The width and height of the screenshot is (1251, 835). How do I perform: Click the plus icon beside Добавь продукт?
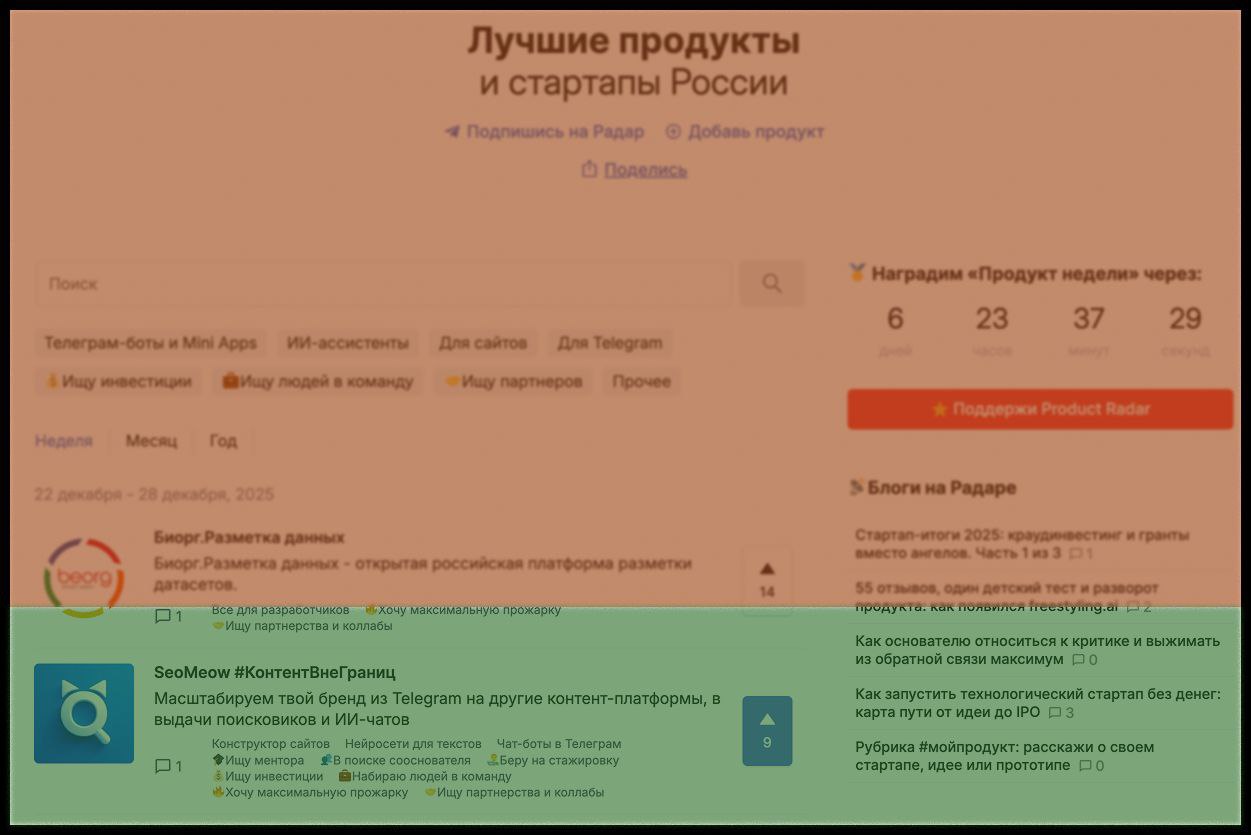tap(673, 132)
